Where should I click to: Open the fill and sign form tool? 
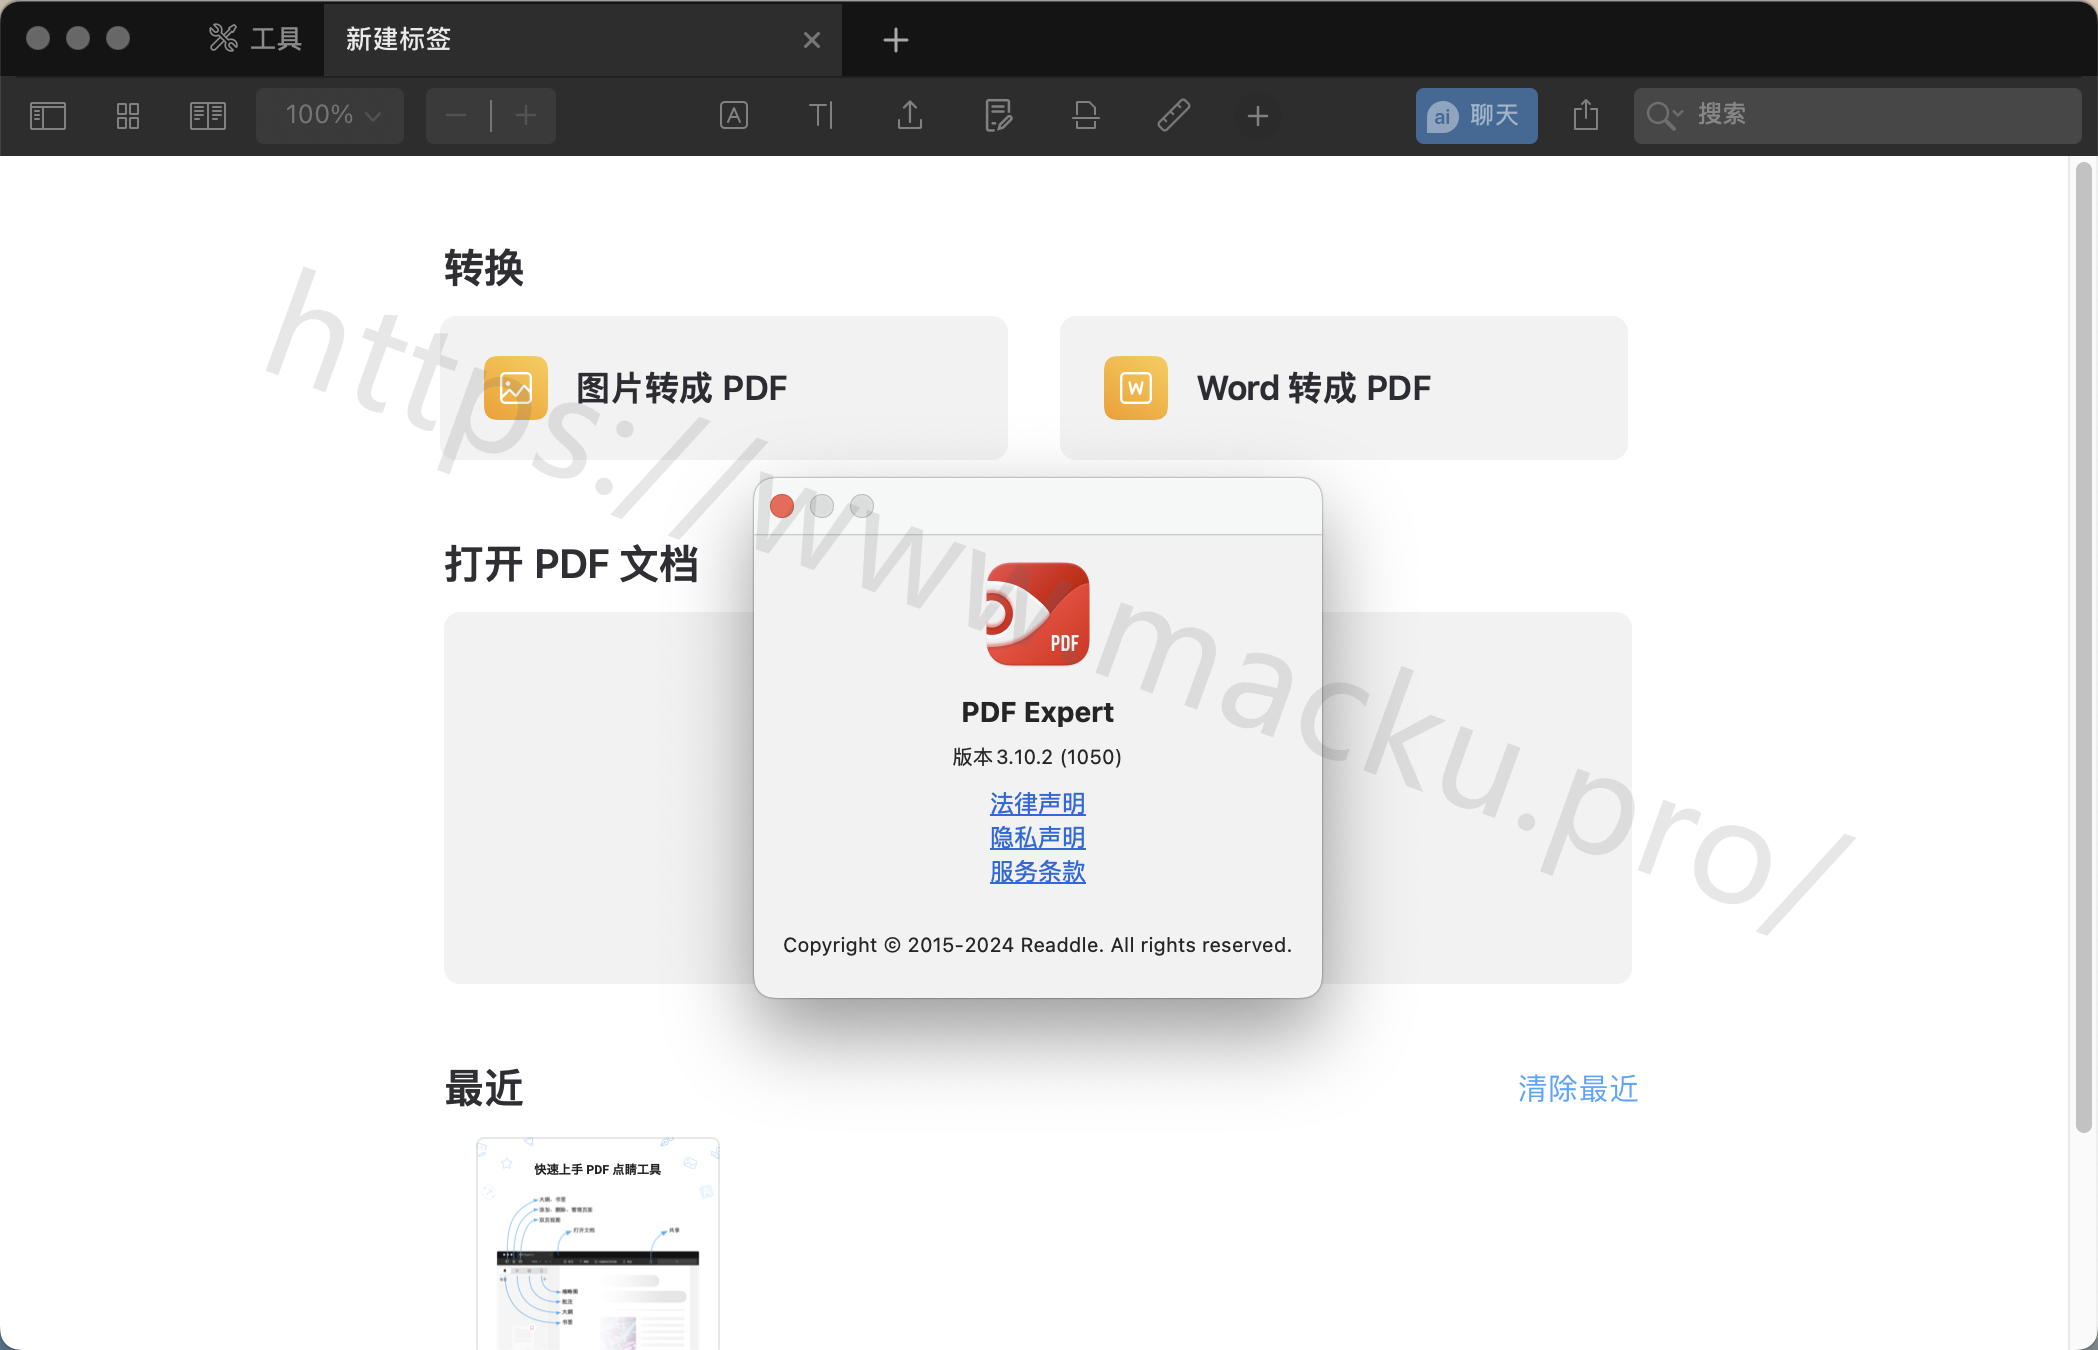(998, 116)
